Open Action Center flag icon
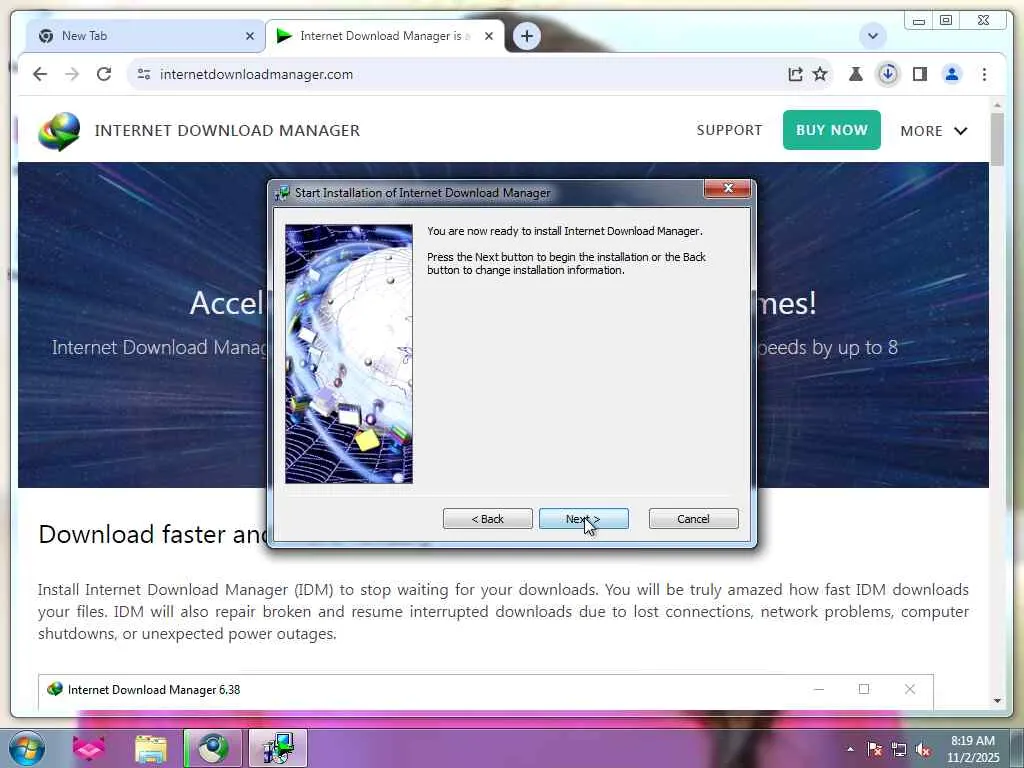Screen dimensions: 1024x768 (874, 749)
